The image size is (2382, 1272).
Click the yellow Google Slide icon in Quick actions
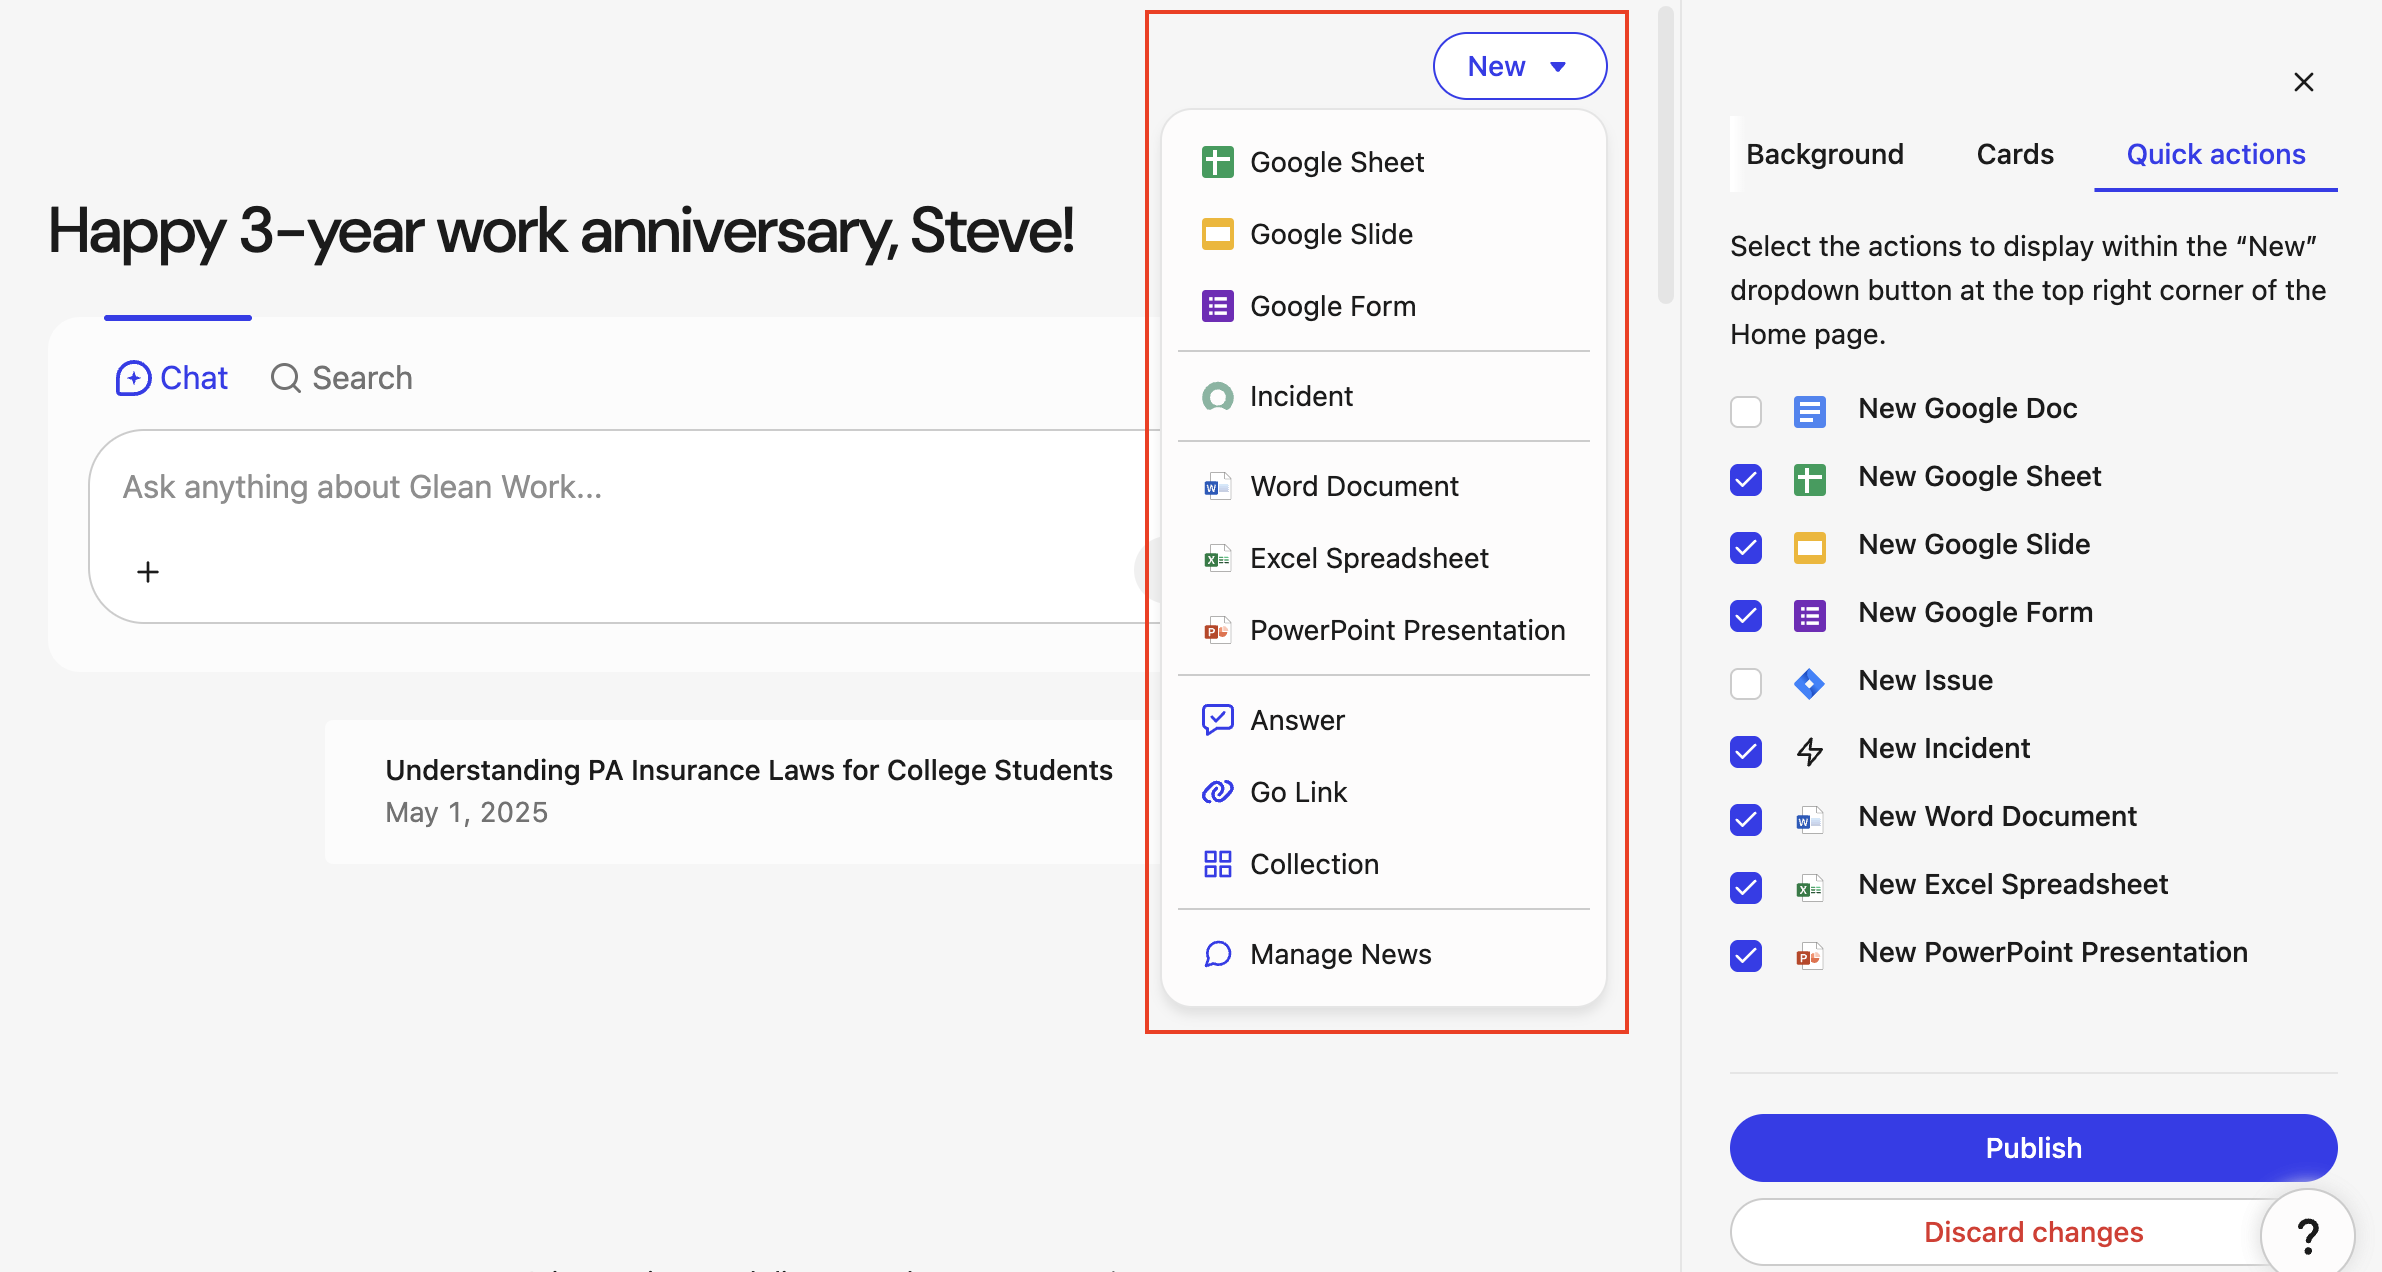(1809, 547)
